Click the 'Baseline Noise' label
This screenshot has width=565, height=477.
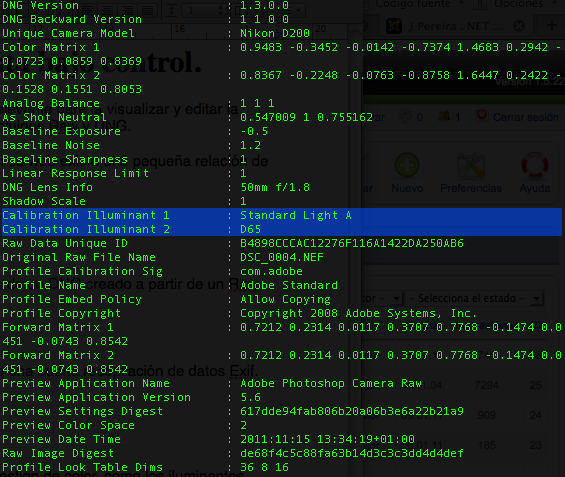tap(51, 145)
